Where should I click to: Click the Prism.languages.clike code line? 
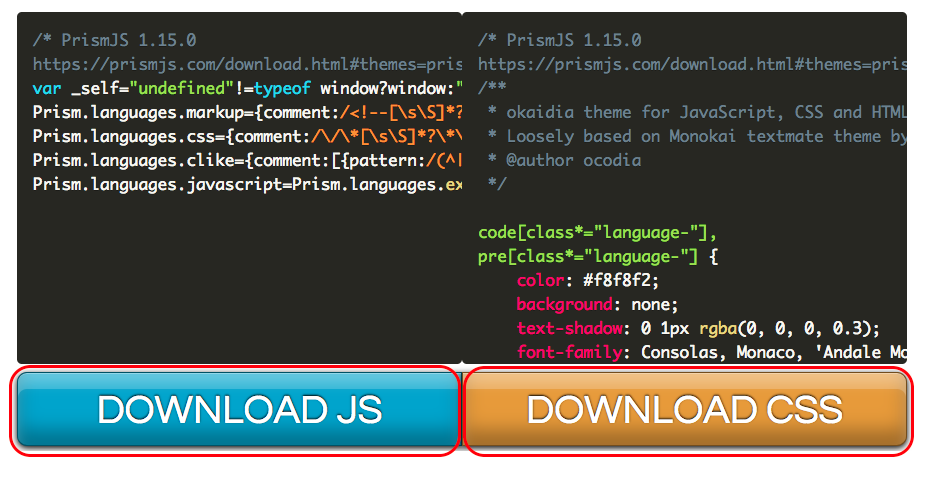(x=247, y=161)
